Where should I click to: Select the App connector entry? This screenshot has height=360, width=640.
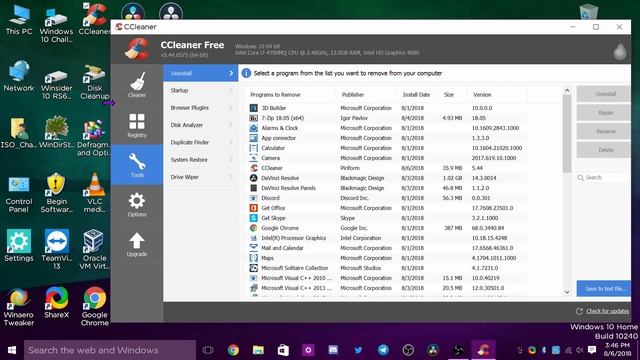pyautogui.click(x=386, y=138)
